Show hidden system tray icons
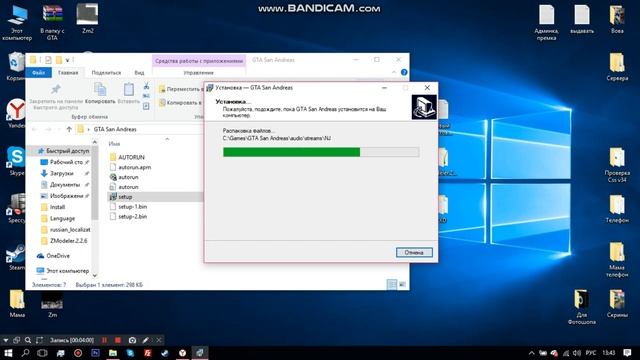This screenshot has width=640, height=360. point(531,353)
